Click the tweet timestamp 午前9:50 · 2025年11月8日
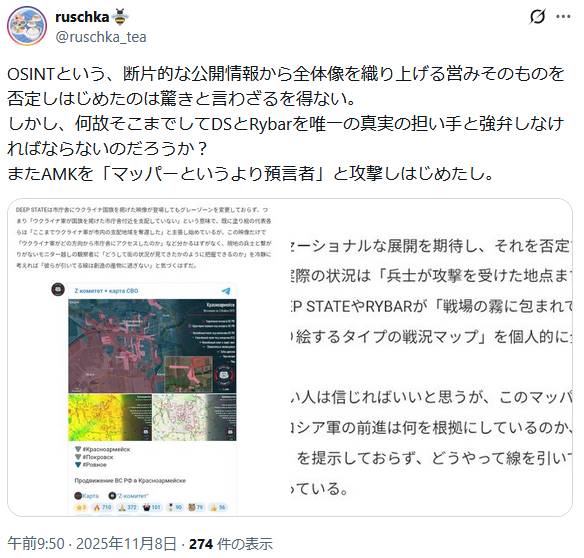The width and height of the screenshot is (584, 558). point(91,544)
